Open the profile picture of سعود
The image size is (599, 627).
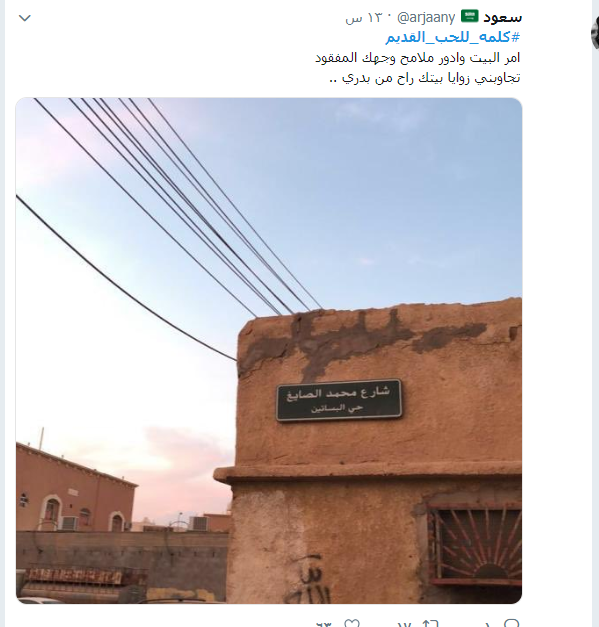click(595, 34)
